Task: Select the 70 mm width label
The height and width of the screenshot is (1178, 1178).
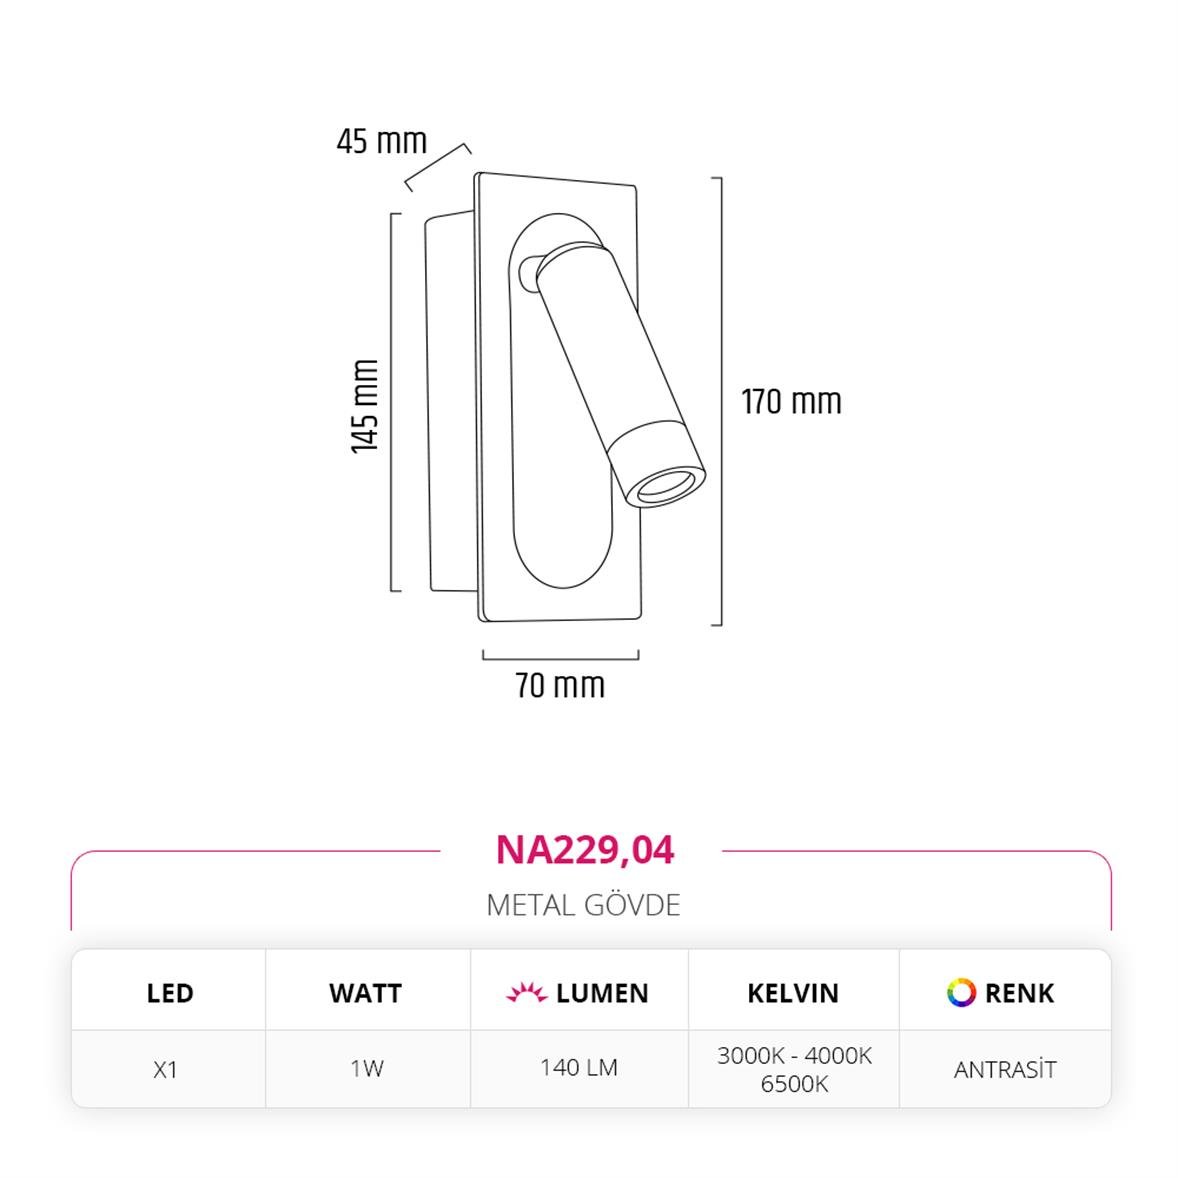Action: coord(560,686)
